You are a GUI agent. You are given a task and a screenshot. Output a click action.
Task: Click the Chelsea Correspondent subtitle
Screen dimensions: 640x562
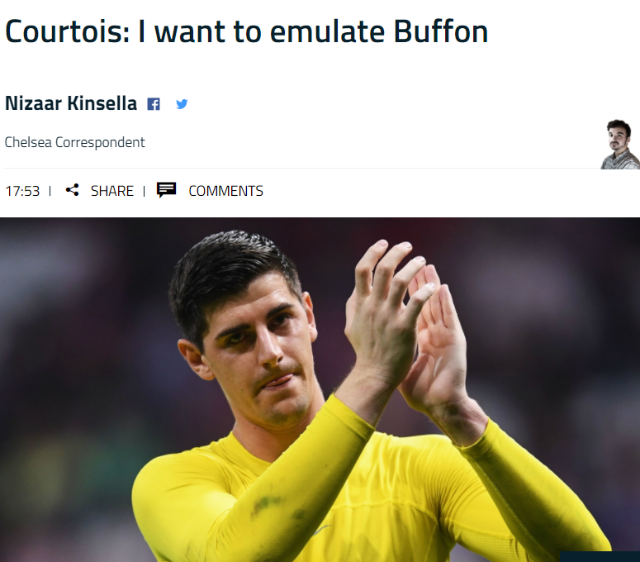coord(75,142)
